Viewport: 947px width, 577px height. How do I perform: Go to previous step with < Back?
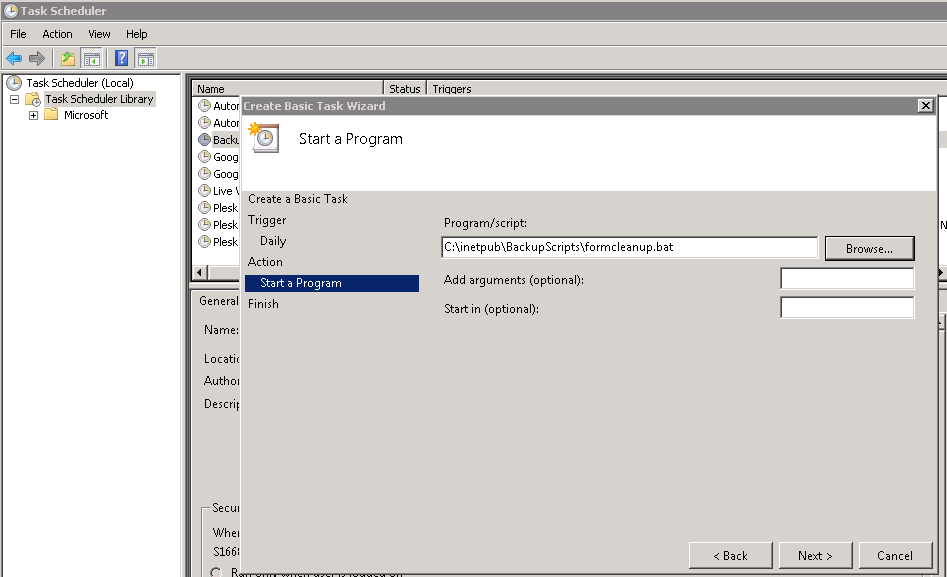click(730, 556)
